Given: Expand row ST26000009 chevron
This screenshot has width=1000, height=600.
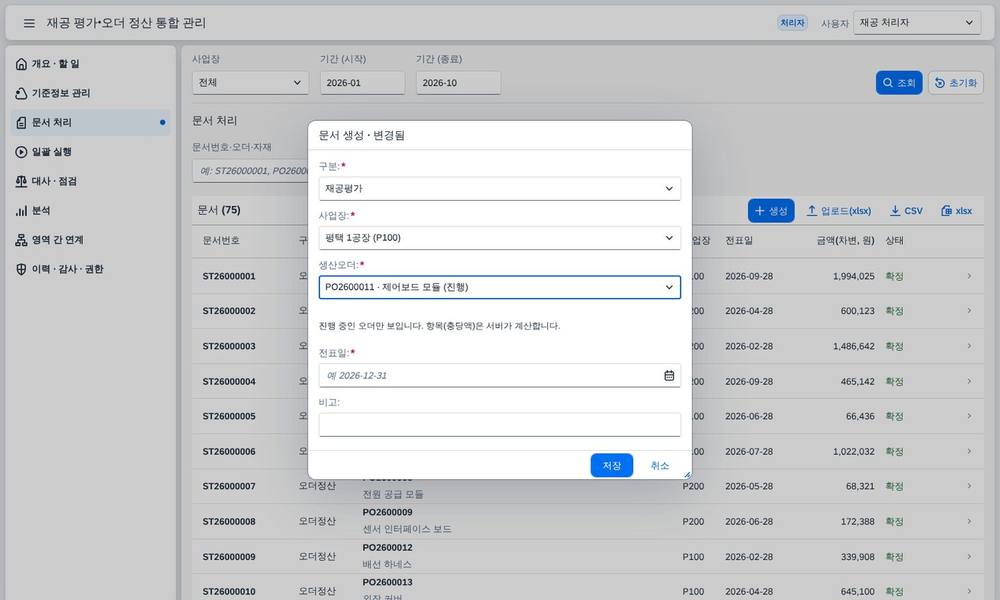Looking at the screenshot, I should (969, 556).
